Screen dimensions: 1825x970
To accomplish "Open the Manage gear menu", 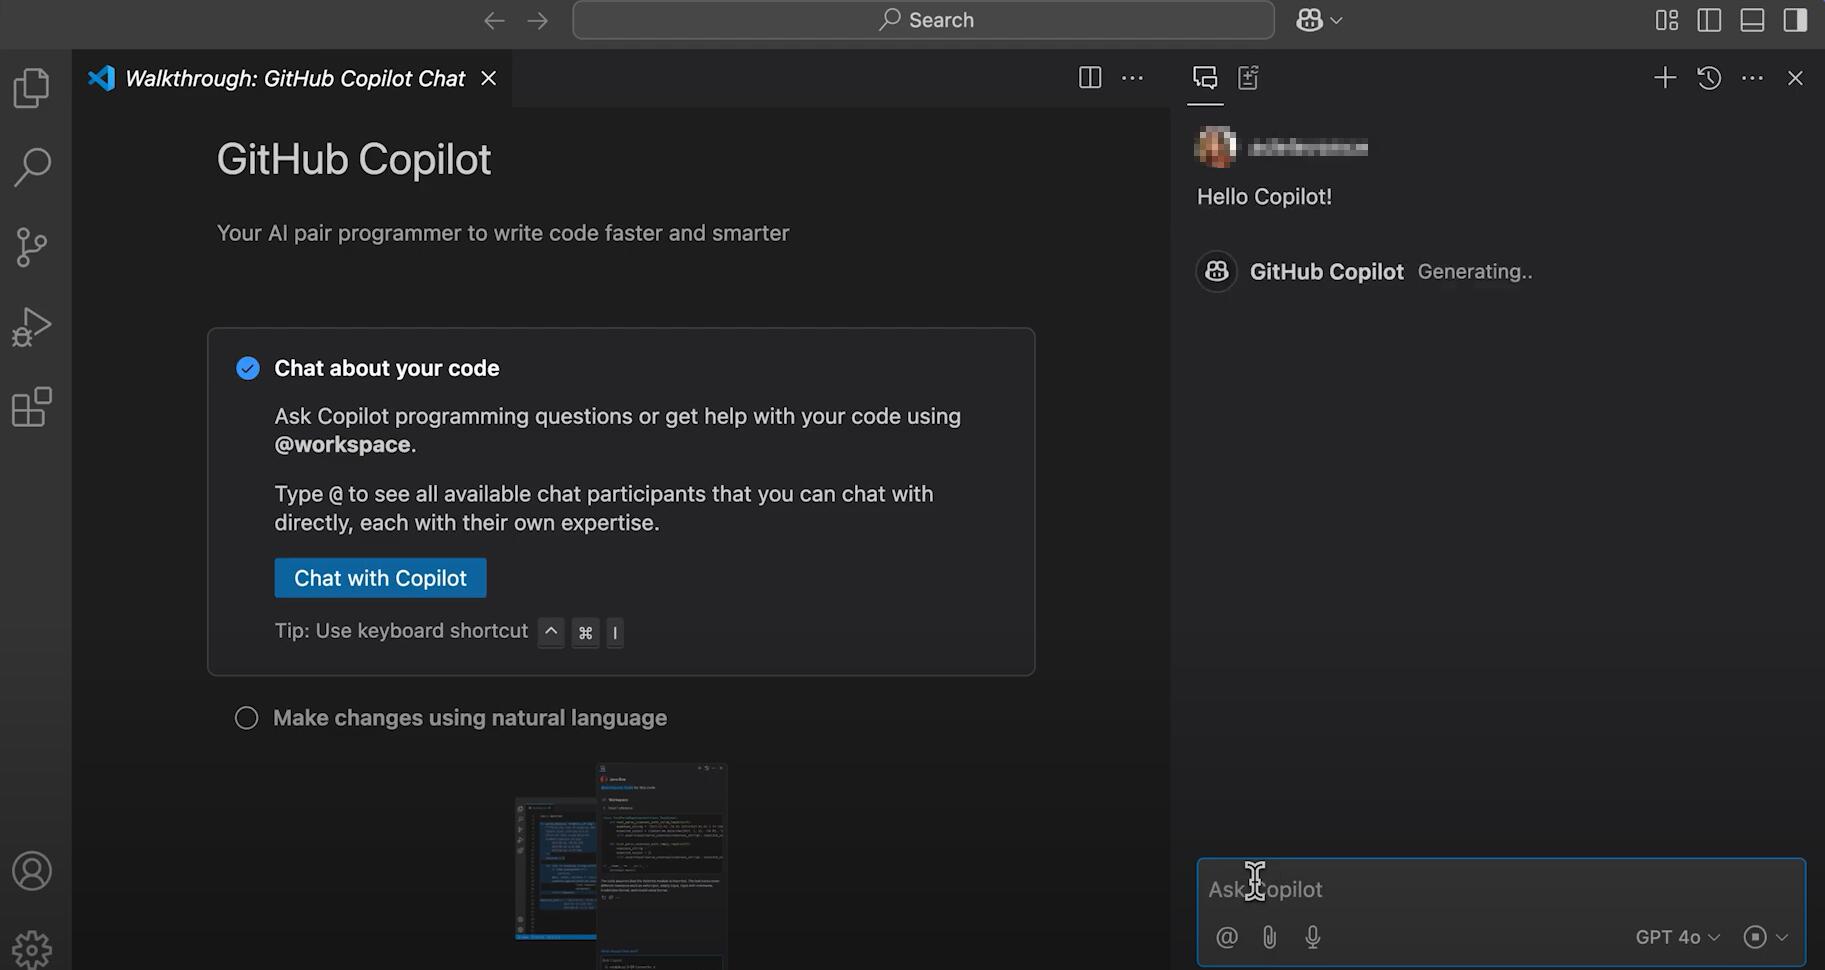I will (32, 949).
